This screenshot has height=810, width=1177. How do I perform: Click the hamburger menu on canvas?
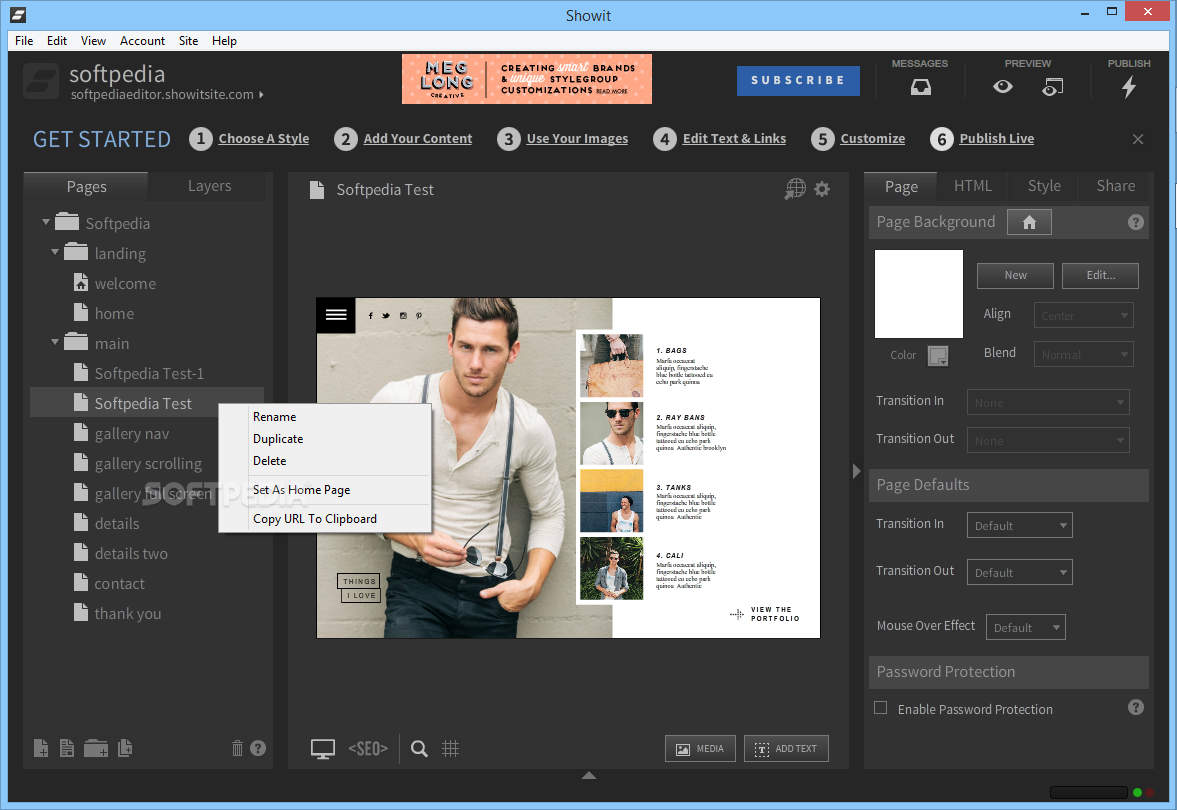336,315
